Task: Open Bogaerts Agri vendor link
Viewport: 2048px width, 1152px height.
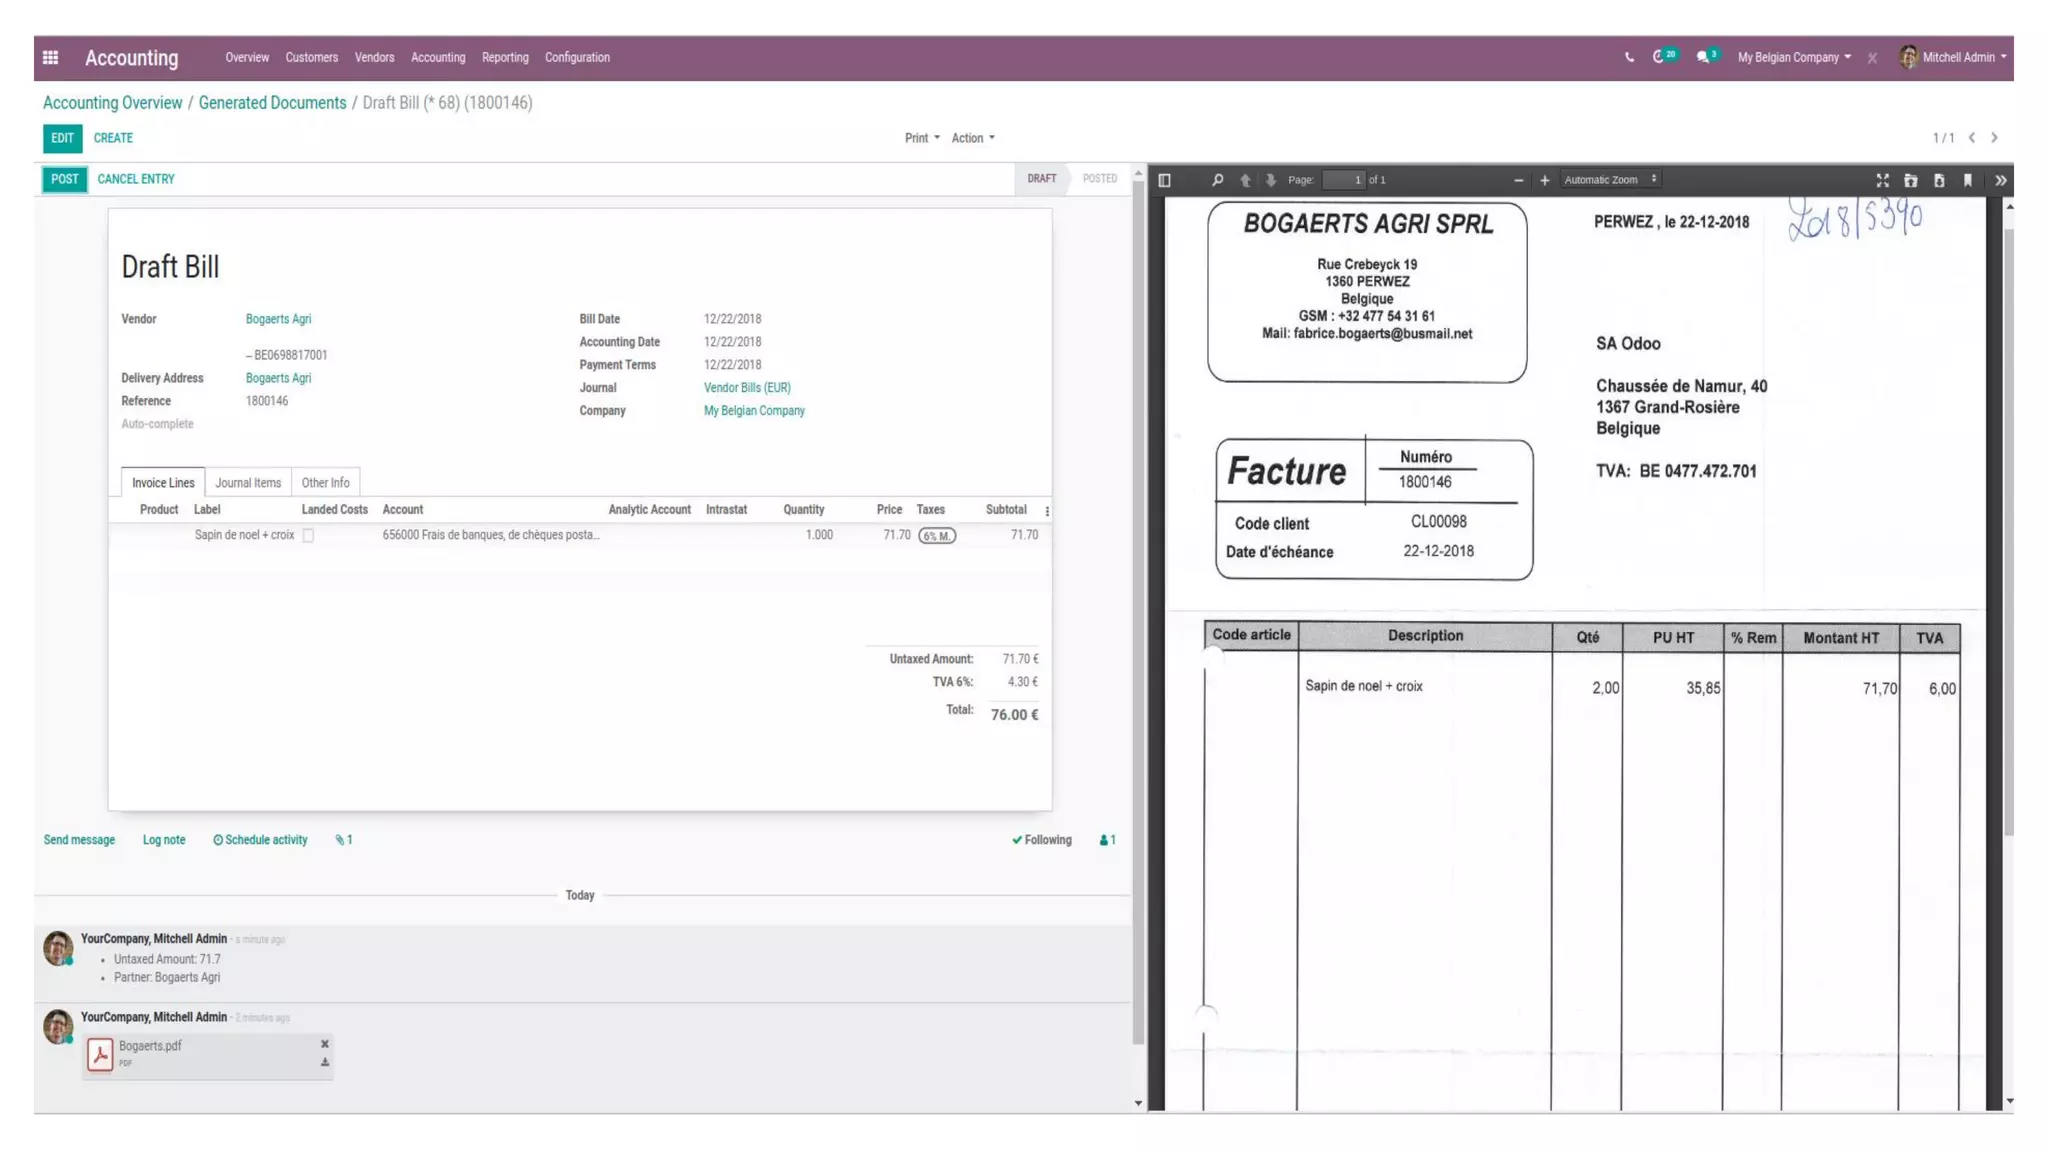Action: tap(278, 319)
